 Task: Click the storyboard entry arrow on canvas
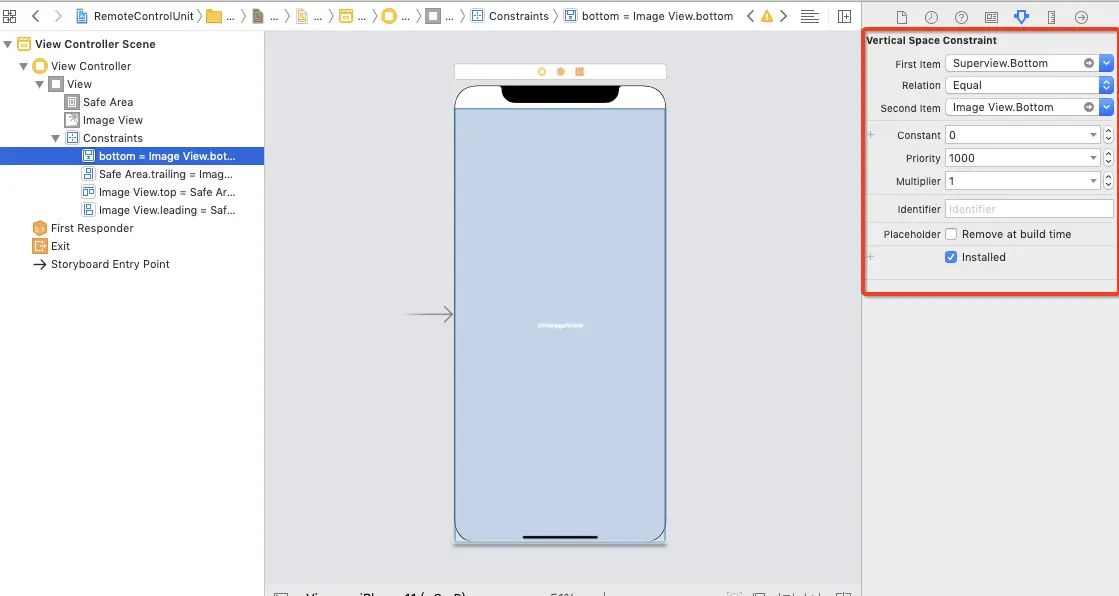[x=428, y=314]
